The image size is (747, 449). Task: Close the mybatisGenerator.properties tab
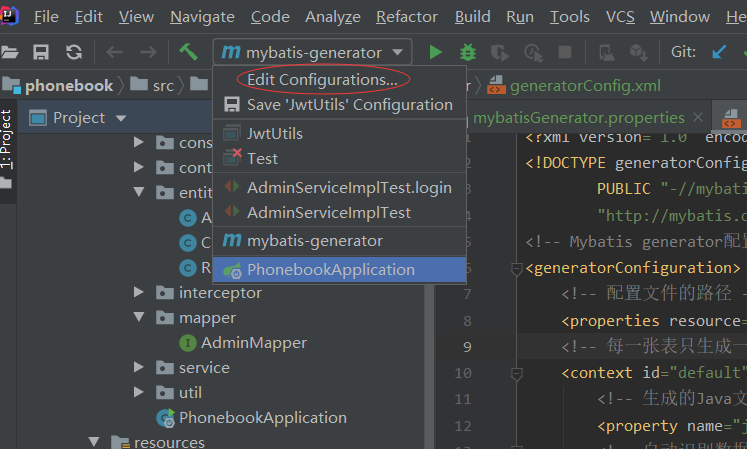(698, 117)
